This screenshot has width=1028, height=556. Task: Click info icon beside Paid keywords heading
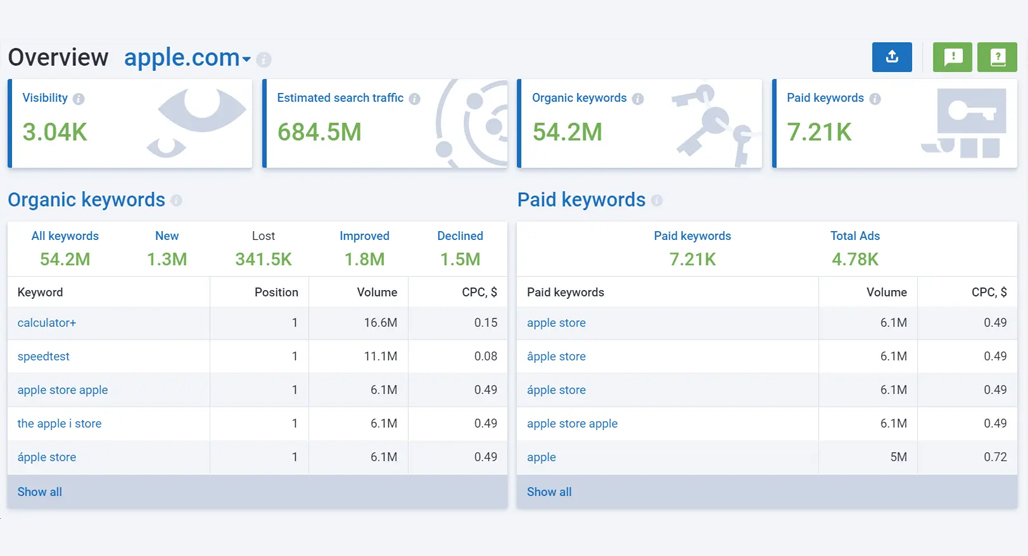[x=657, y=201]
